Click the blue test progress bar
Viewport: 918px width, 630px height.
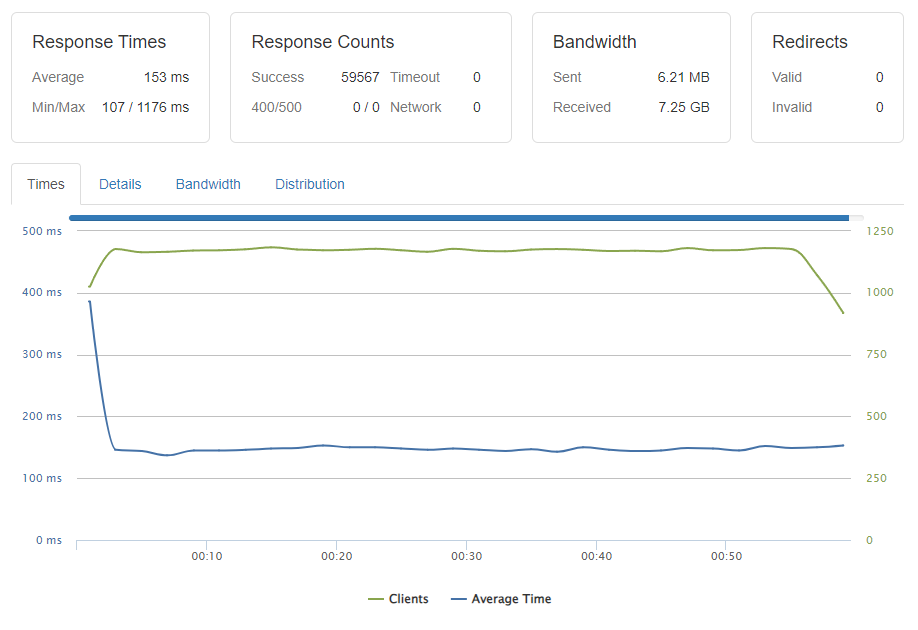click(459, 218)
